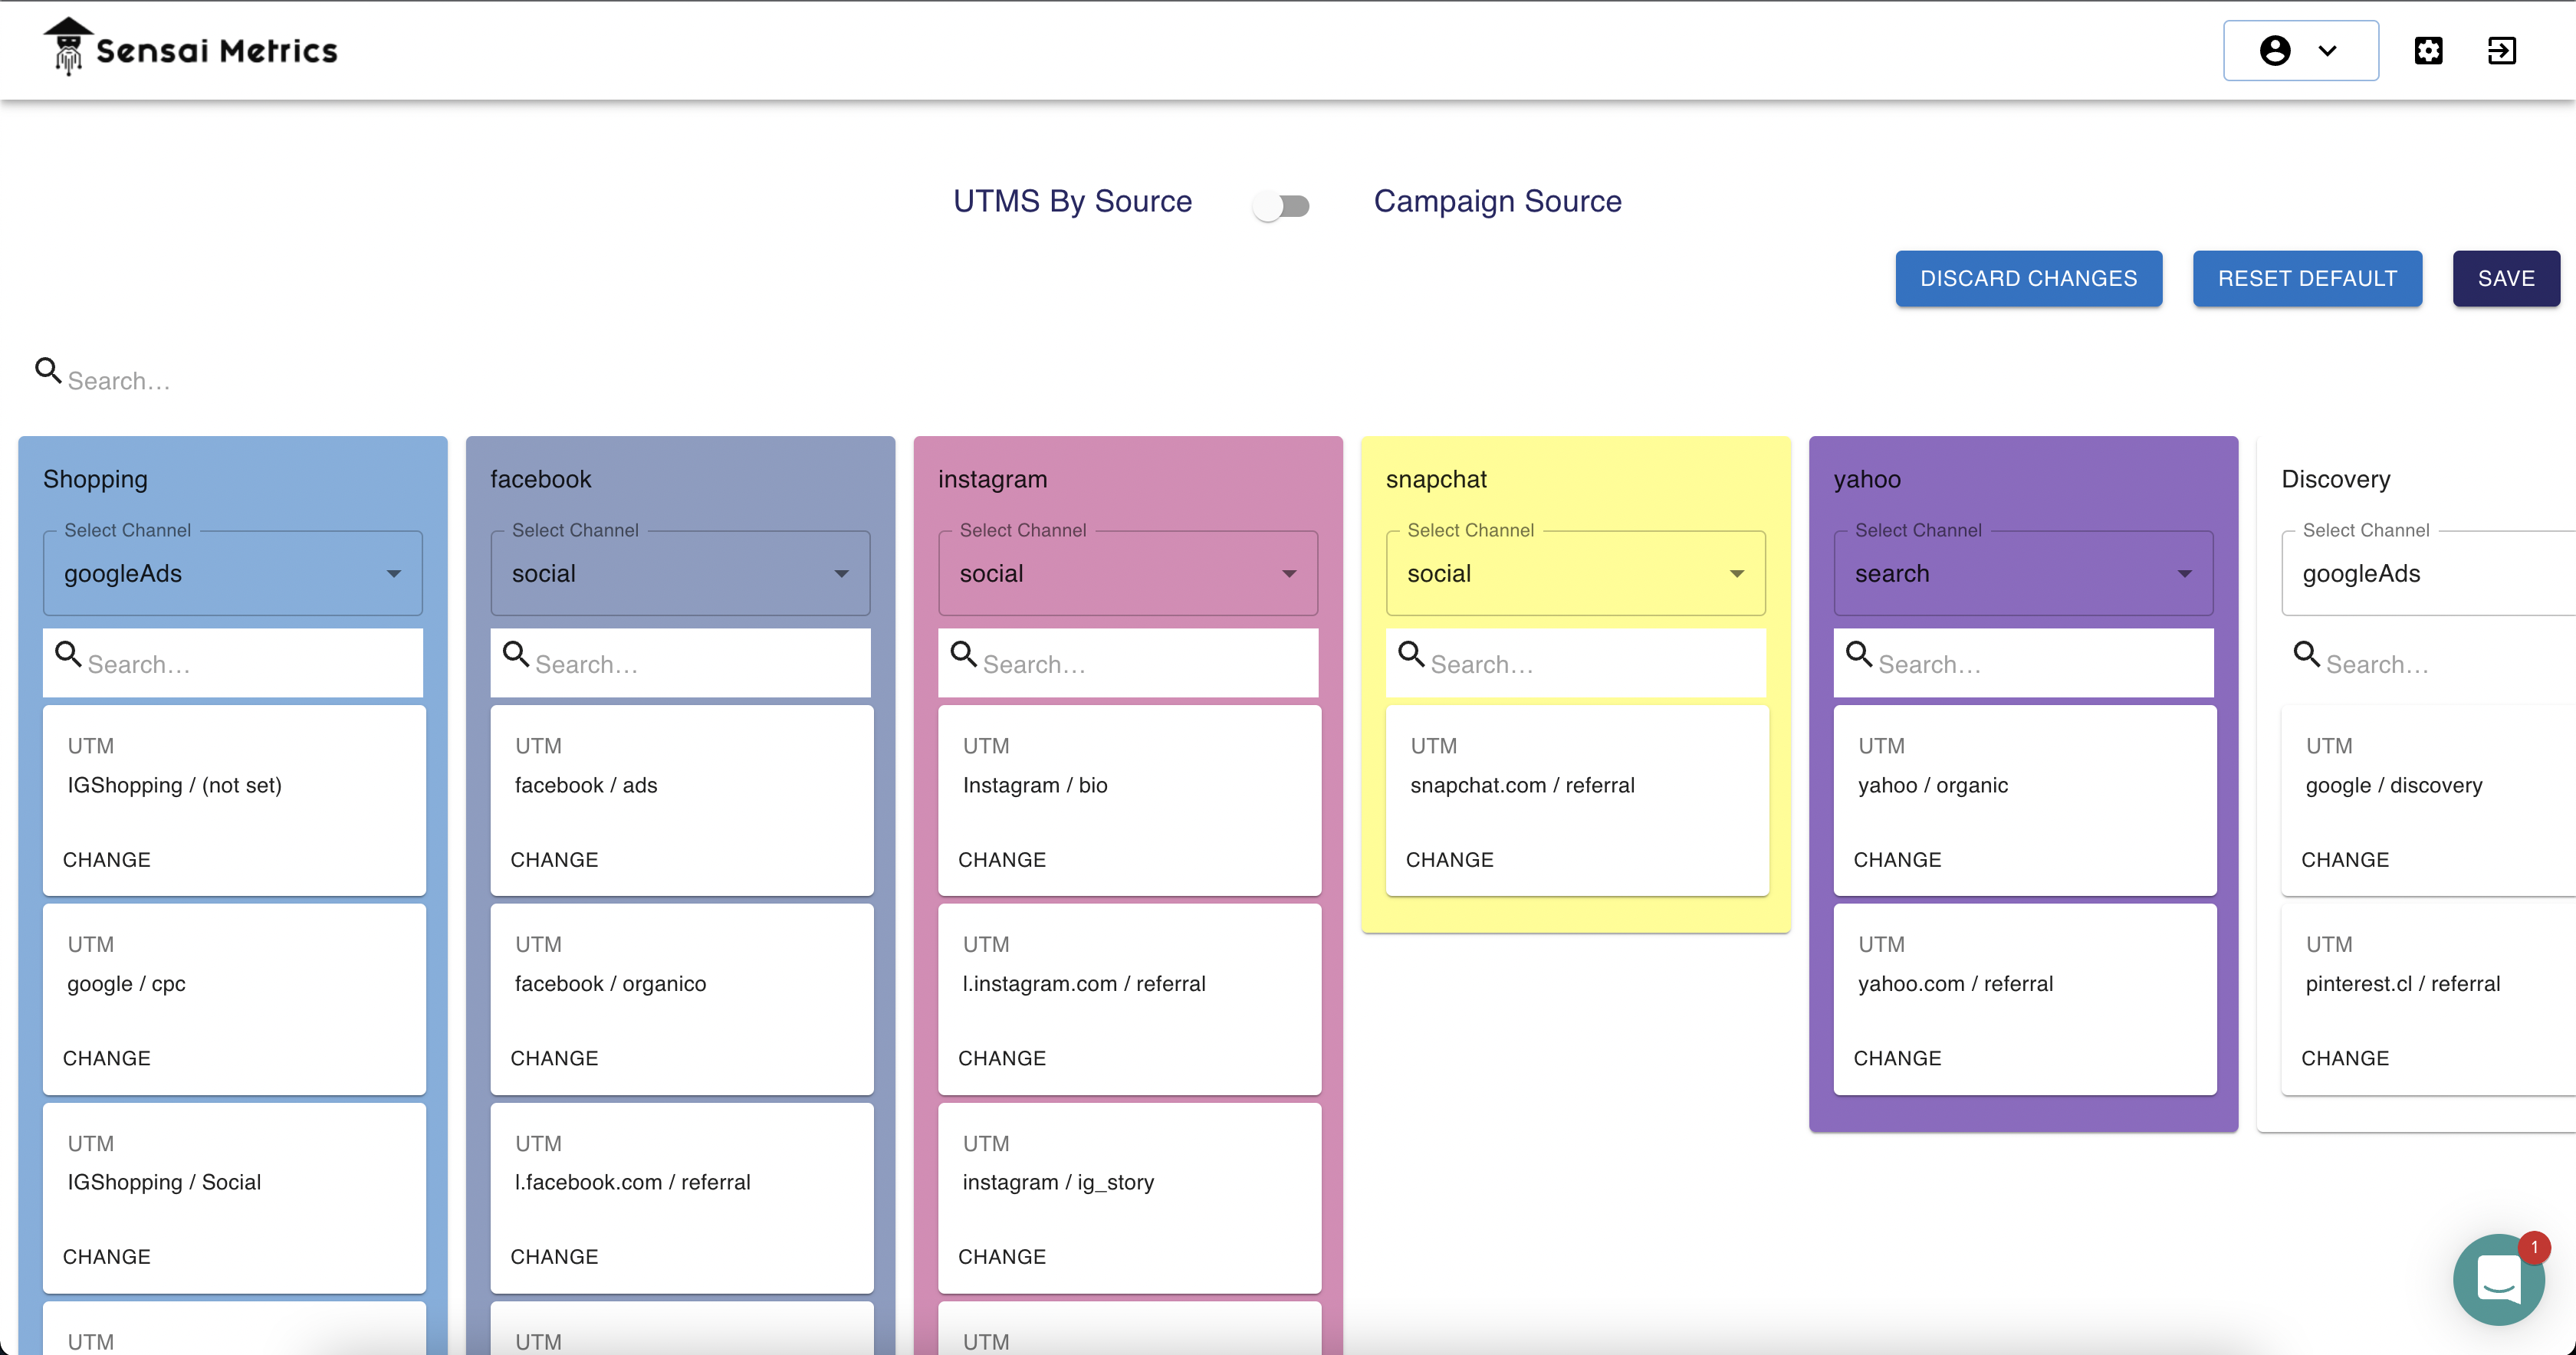Open snapchat channel dropdown showing social

1575,573
